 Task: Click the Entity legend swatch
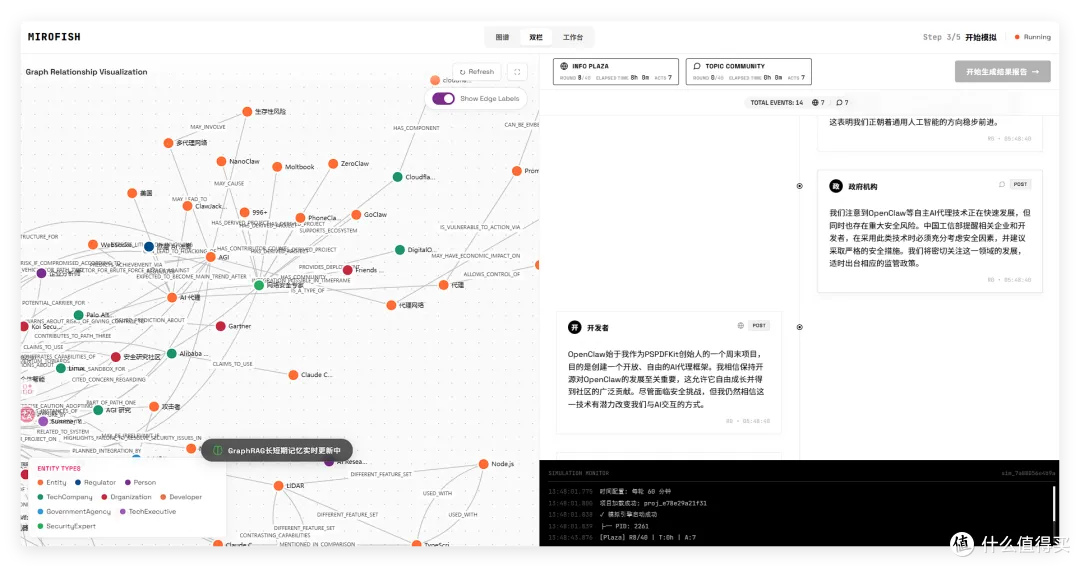[41, 482]
